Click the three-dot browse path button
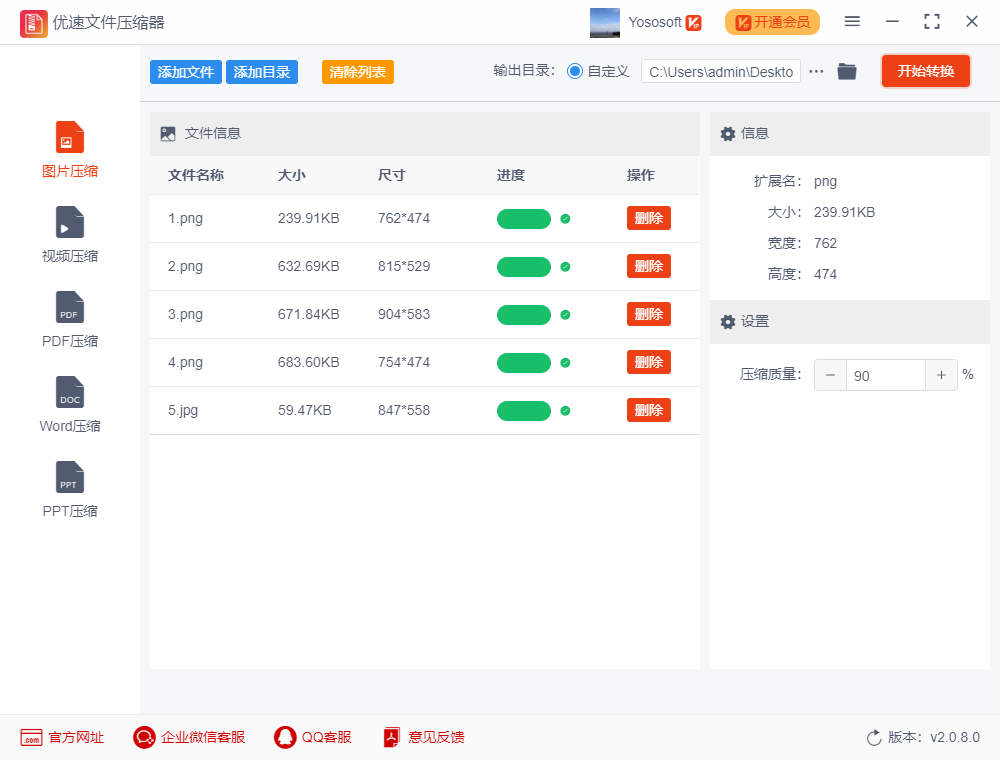The height and width of the screenshot is (760, 1000). tap(816, 71)
